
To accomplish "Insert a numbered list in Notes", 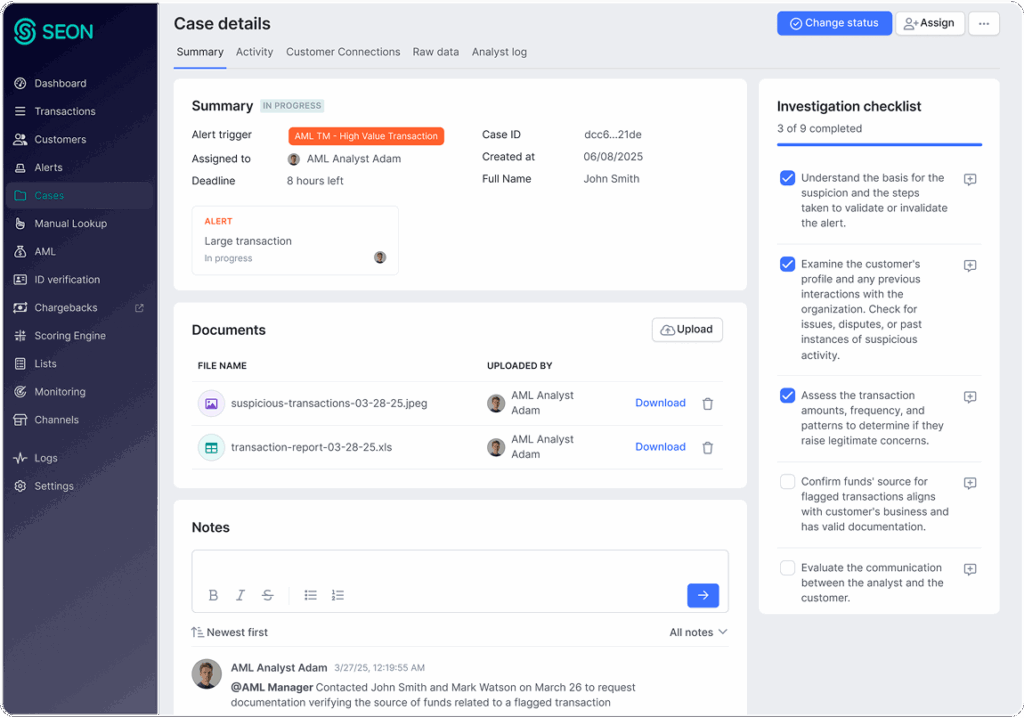I will pyautogui.click(x=338, y=595).
